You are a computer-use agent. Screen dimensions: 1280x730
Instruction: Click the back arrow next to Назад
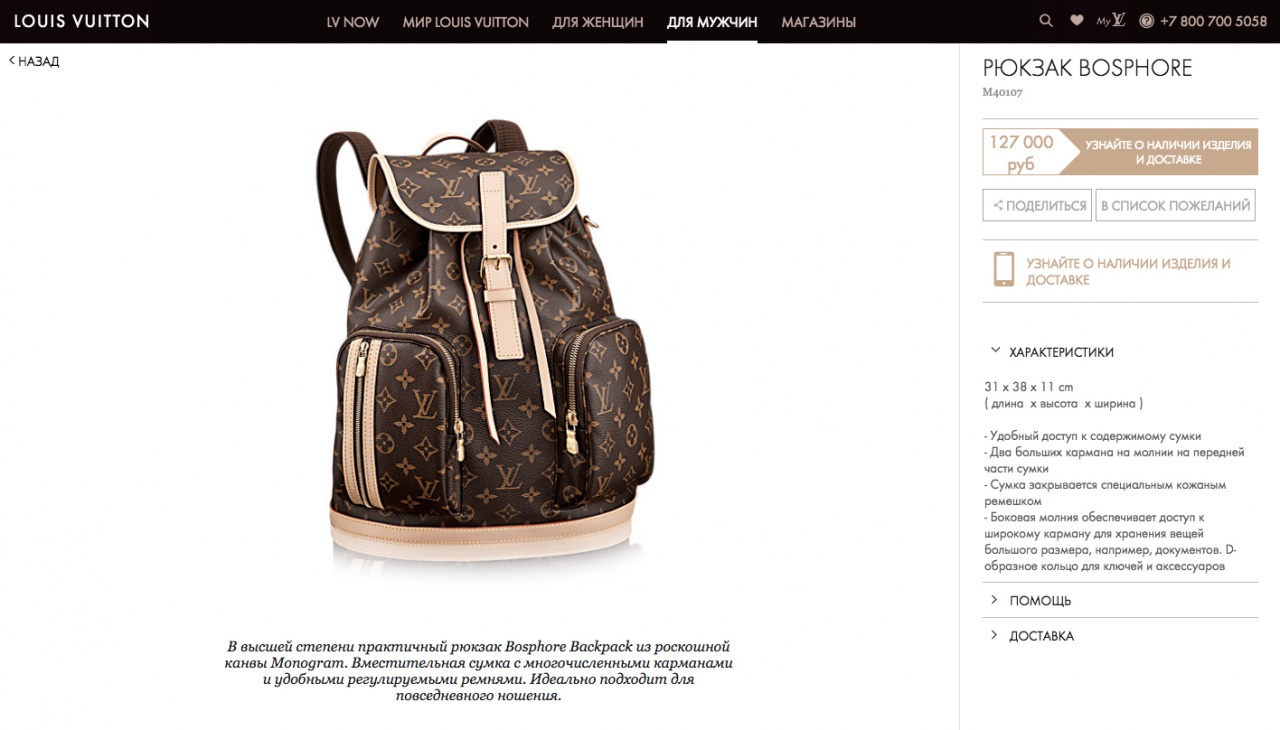coord(12,61)
